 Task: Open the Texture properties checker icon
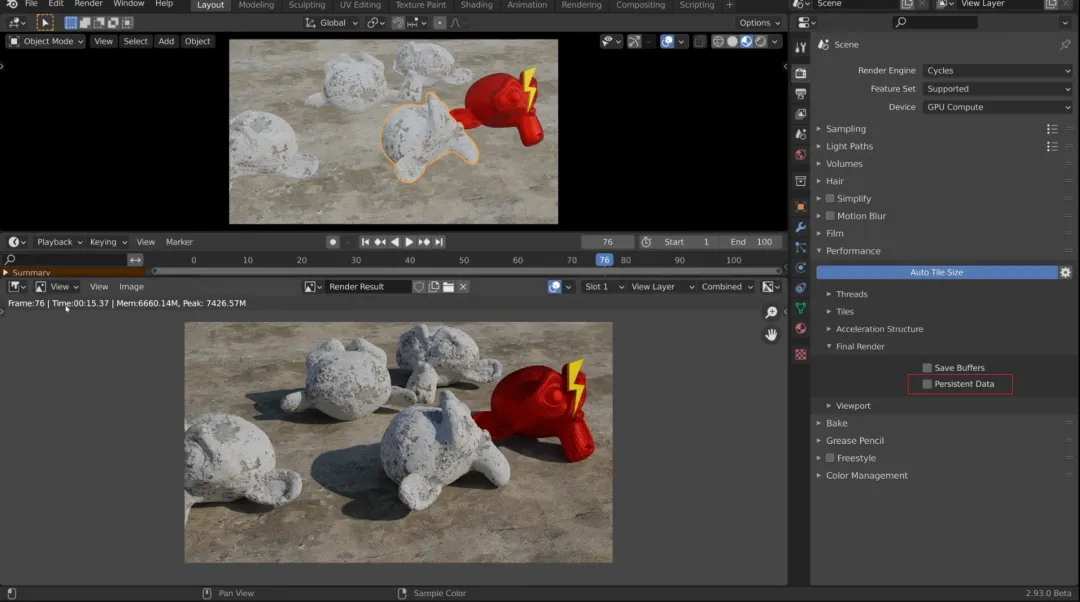click(x=800, y=354)
